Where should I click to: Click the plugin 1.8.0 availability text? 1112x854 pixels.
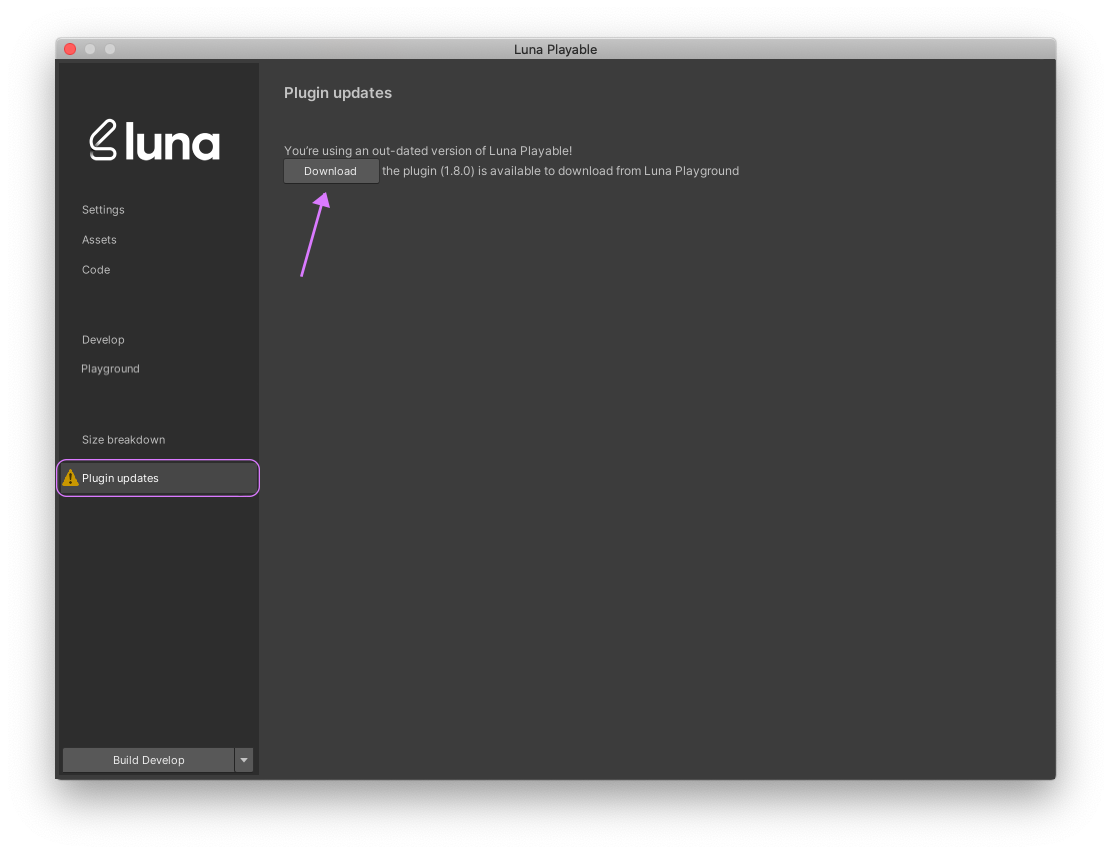[560, 171]
